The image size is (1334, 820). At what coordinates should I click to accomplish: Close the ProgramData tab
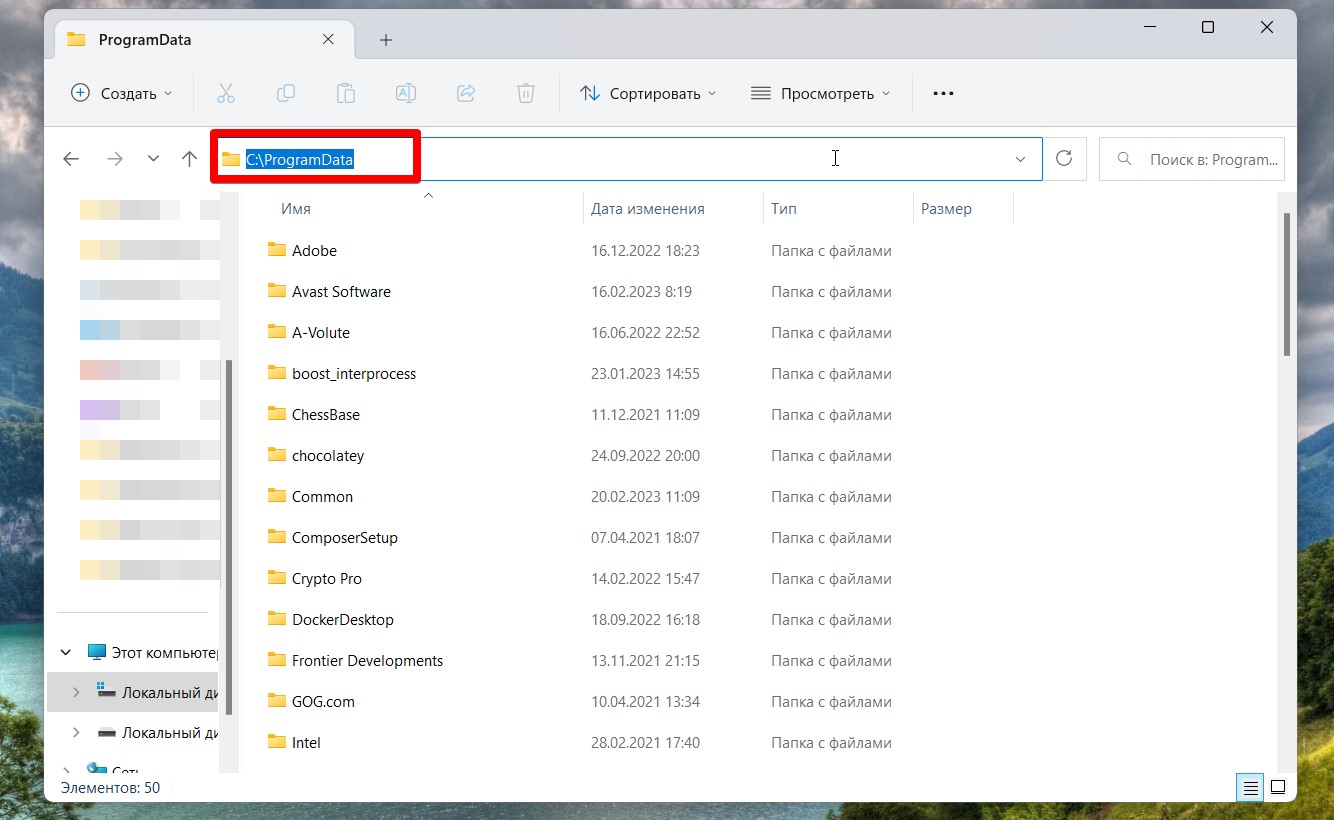(329, 40)
